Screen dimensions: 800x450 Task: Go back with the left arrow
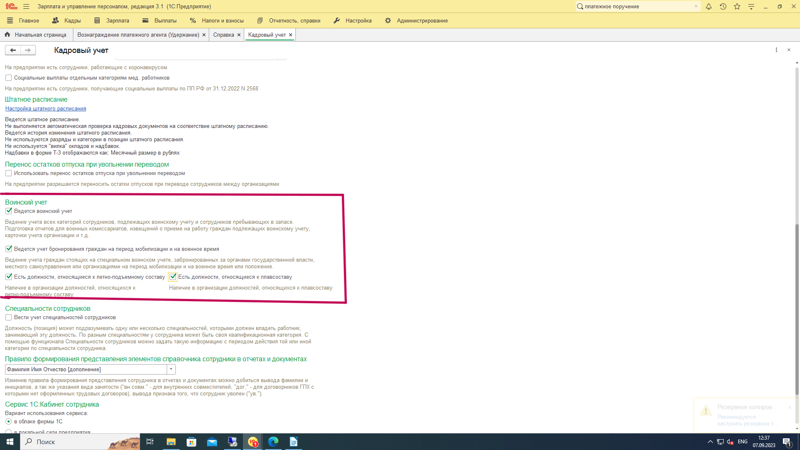click(x=13, y=50)
